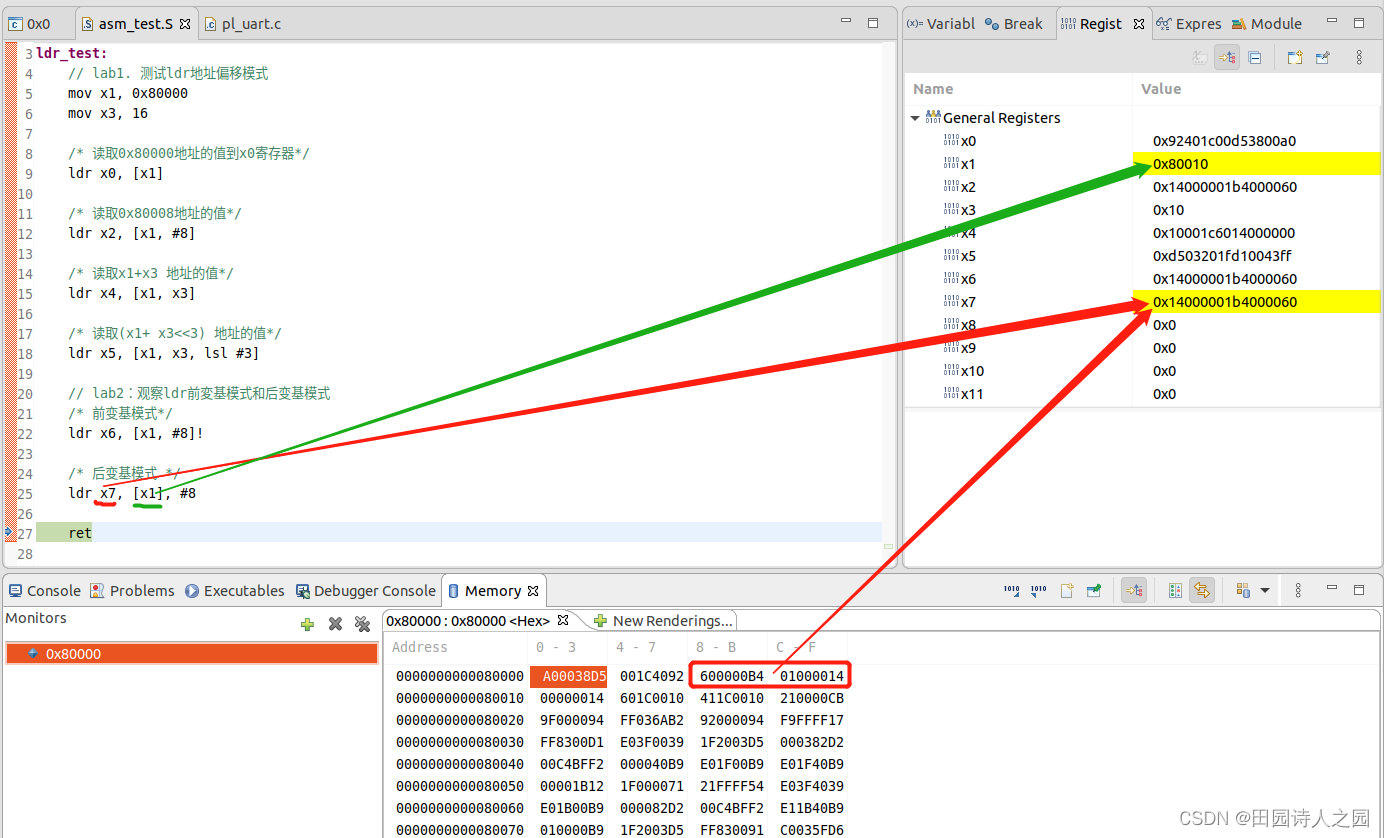Click the ret instruction on line 27
The height and width of the screenshot is (838, 1384).
[80, 533]
